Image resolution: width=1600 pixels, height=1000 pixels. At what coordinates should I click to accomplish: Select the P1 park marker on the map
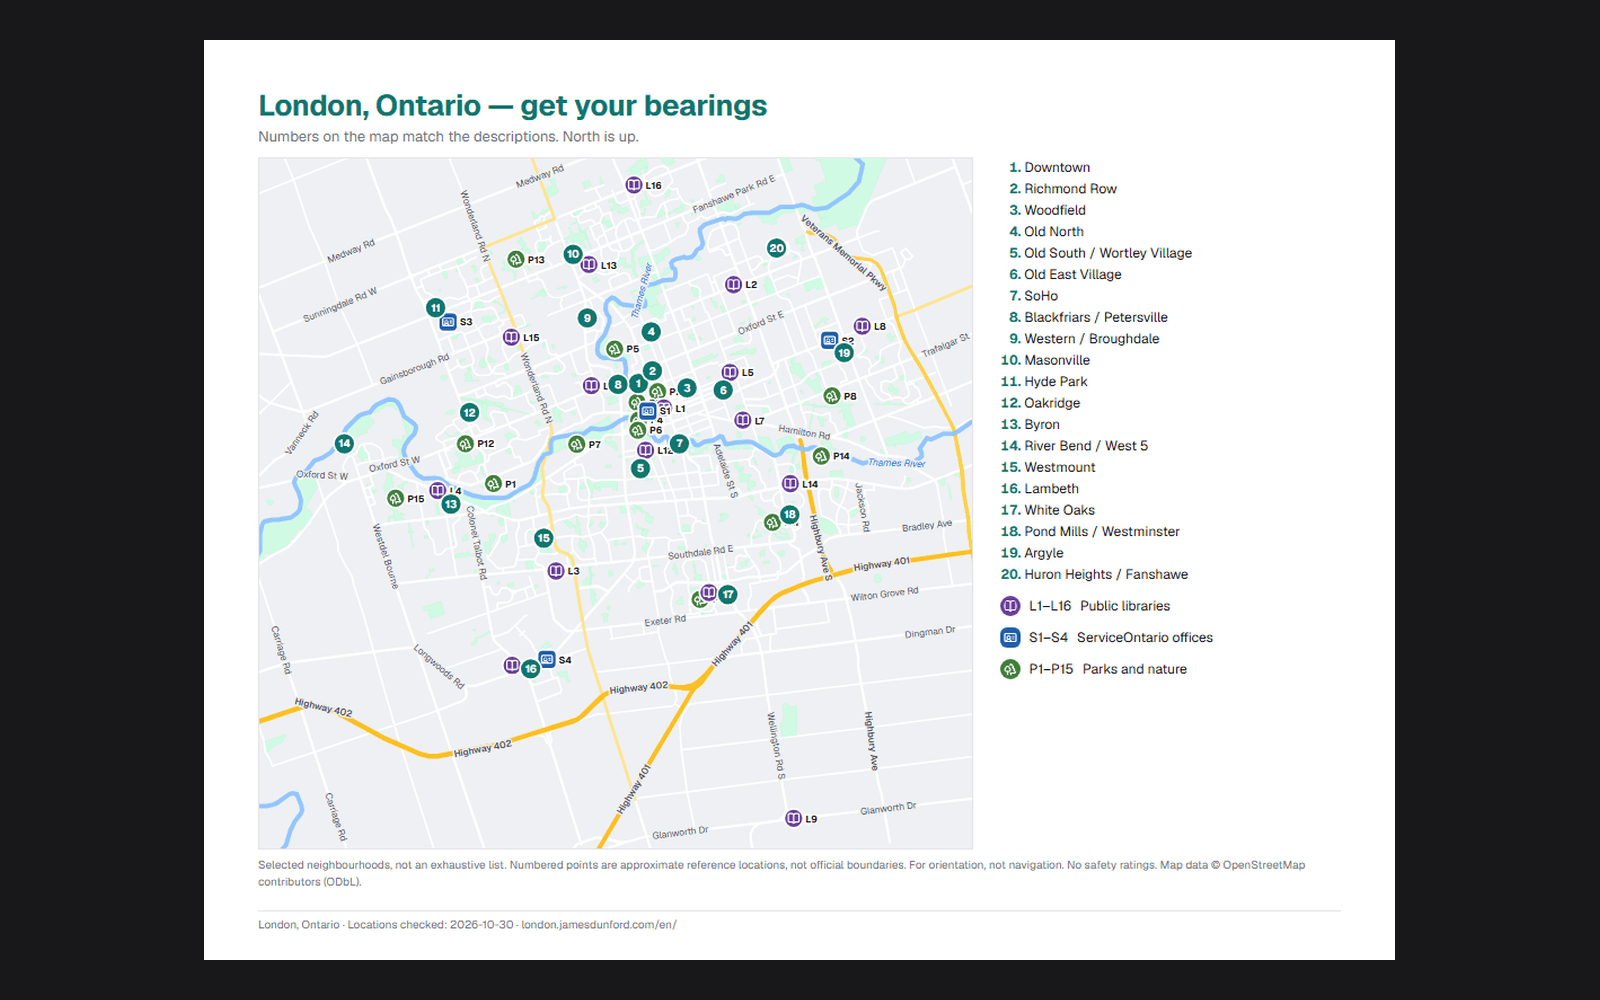click(493, 484)
